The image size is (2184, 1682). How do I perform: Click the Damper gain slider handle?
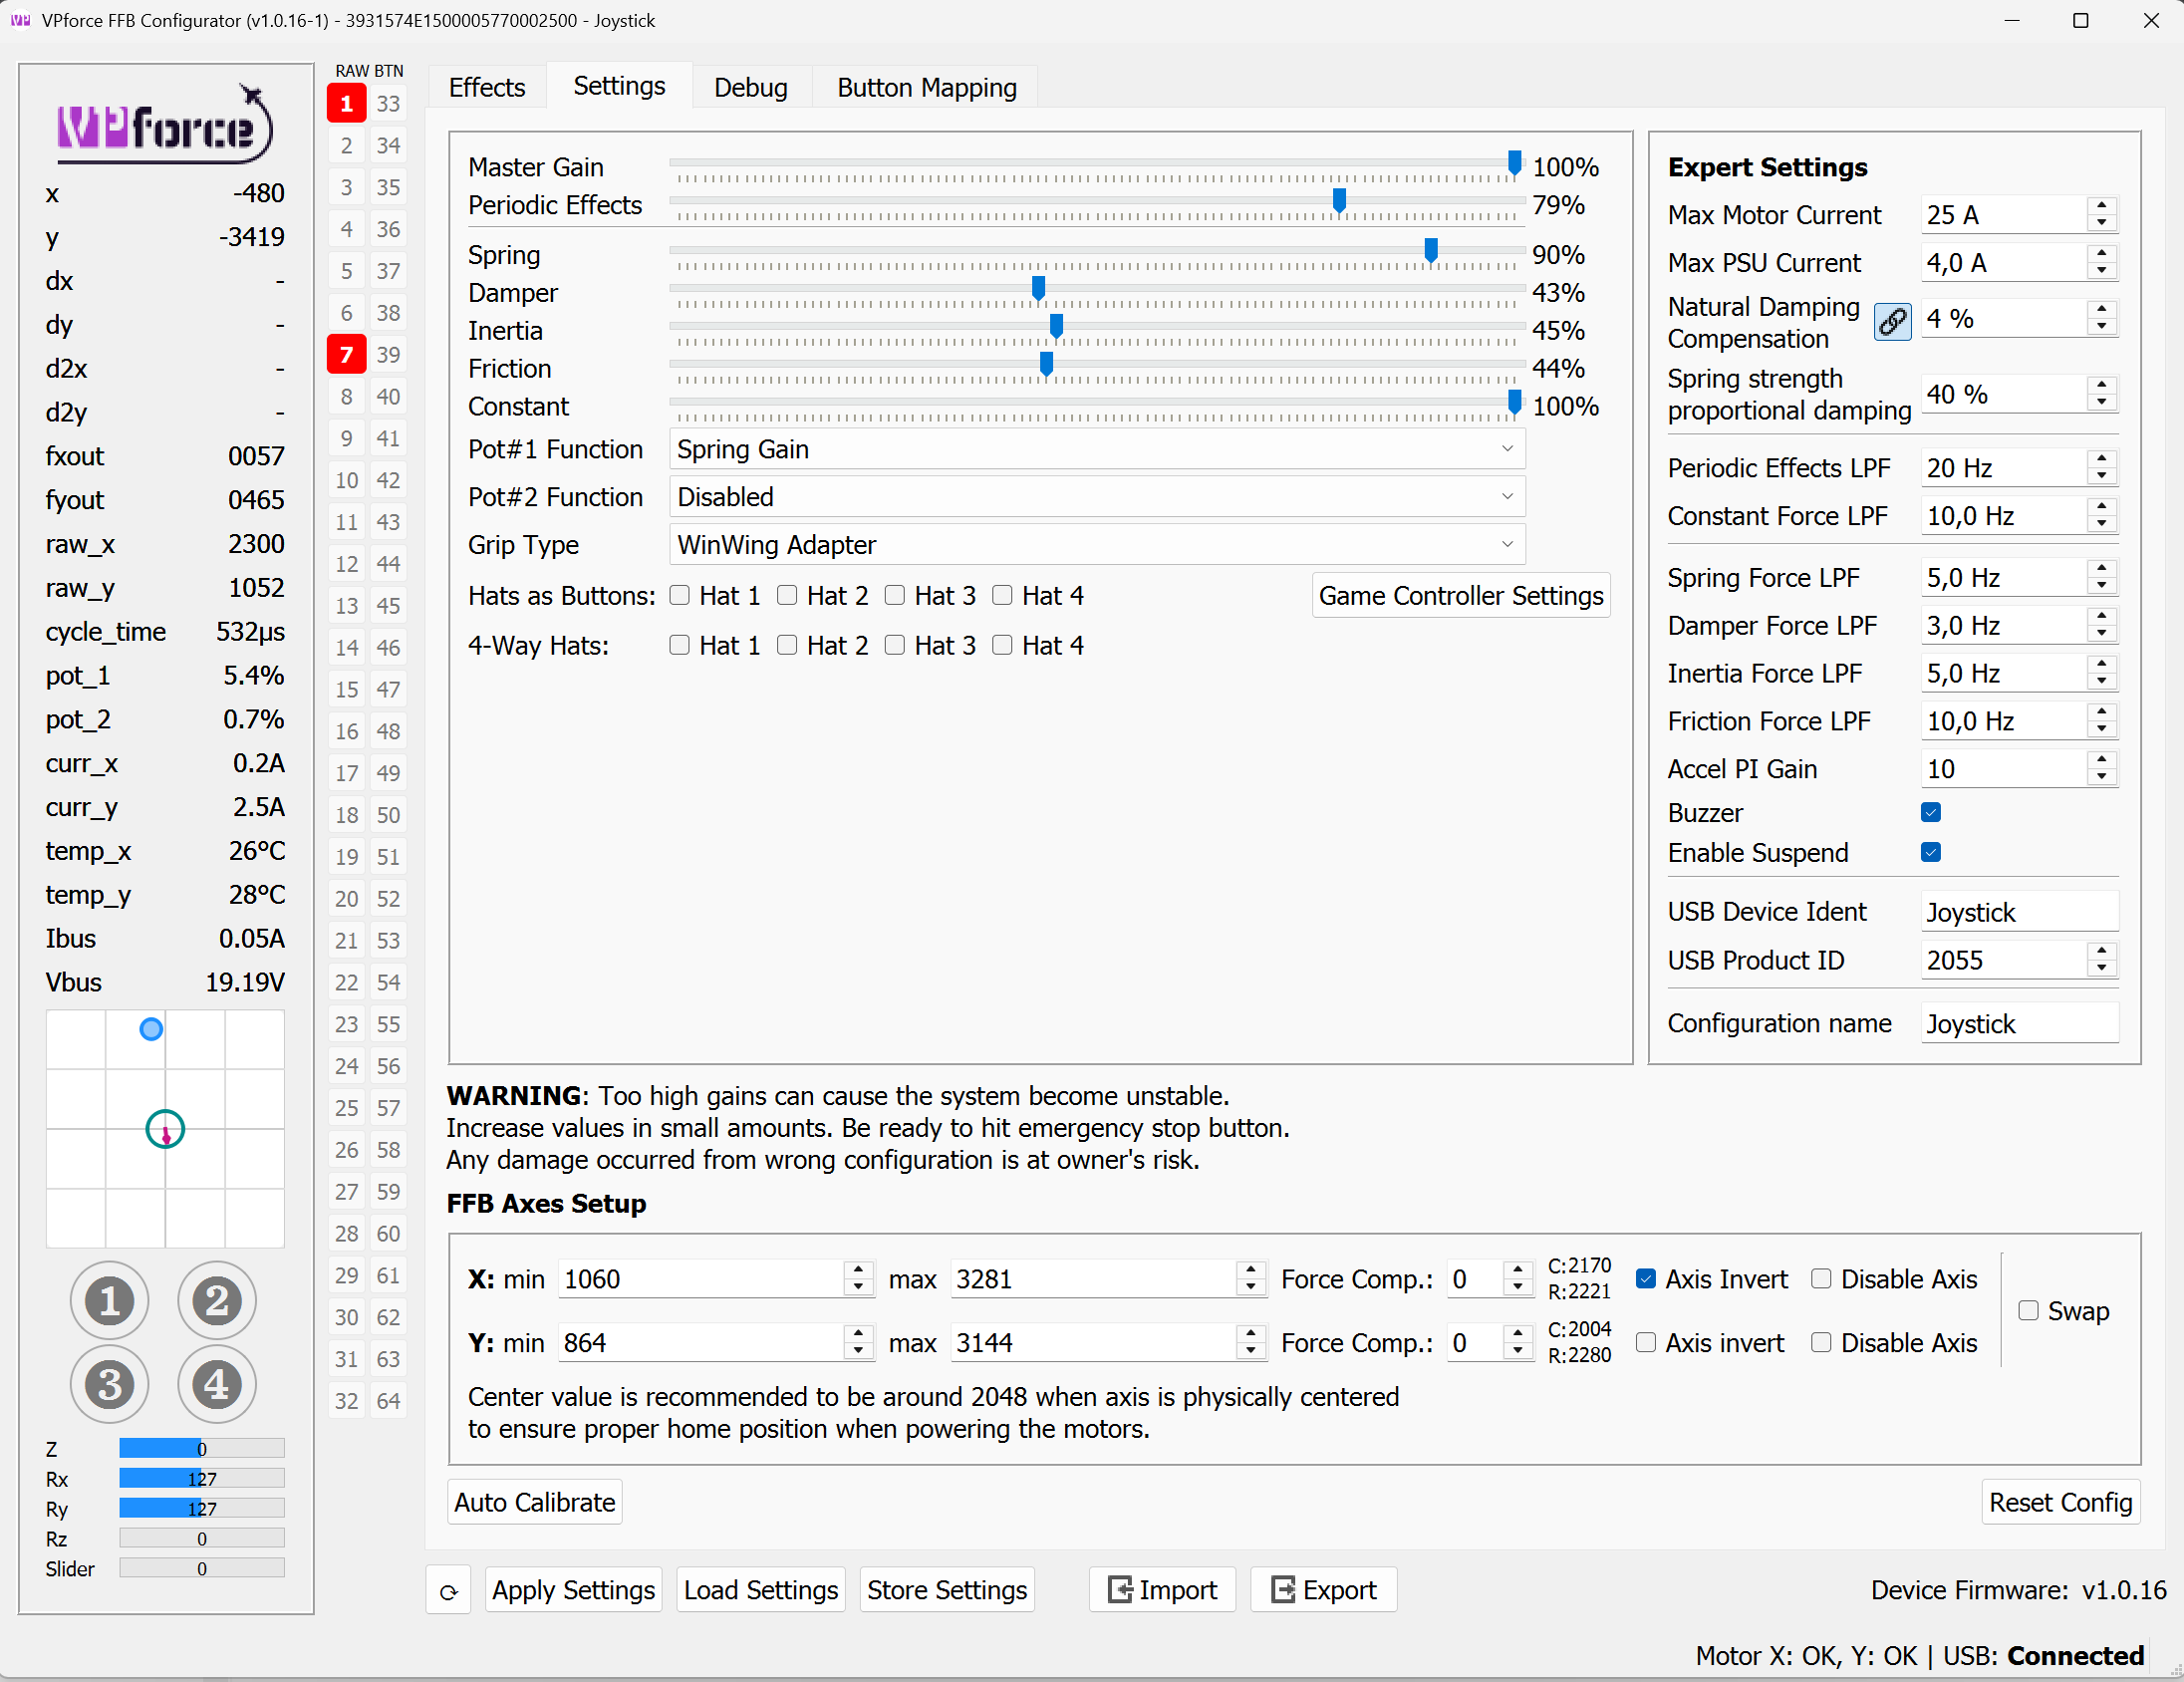[x=1038, y=289]
